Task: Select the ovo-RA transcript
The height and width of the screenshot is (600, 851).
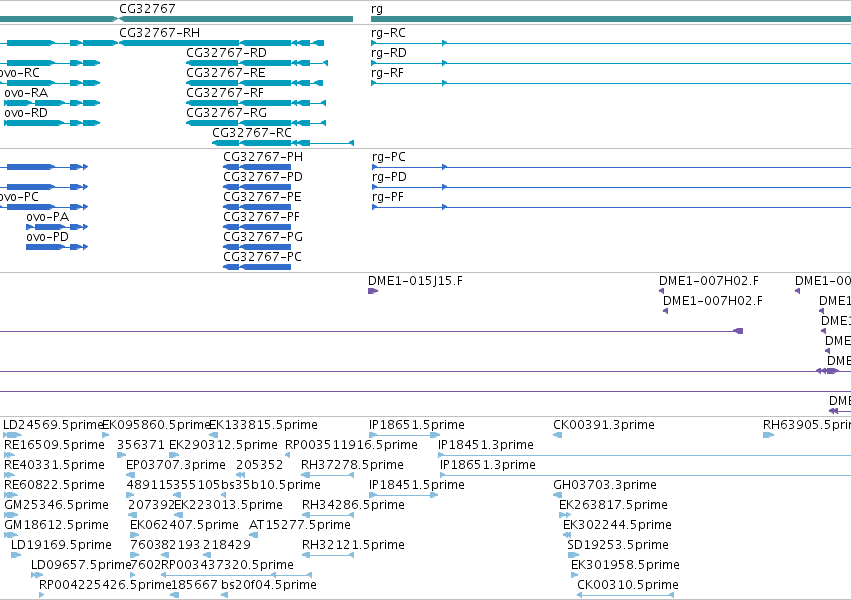Action: point(52,103)
